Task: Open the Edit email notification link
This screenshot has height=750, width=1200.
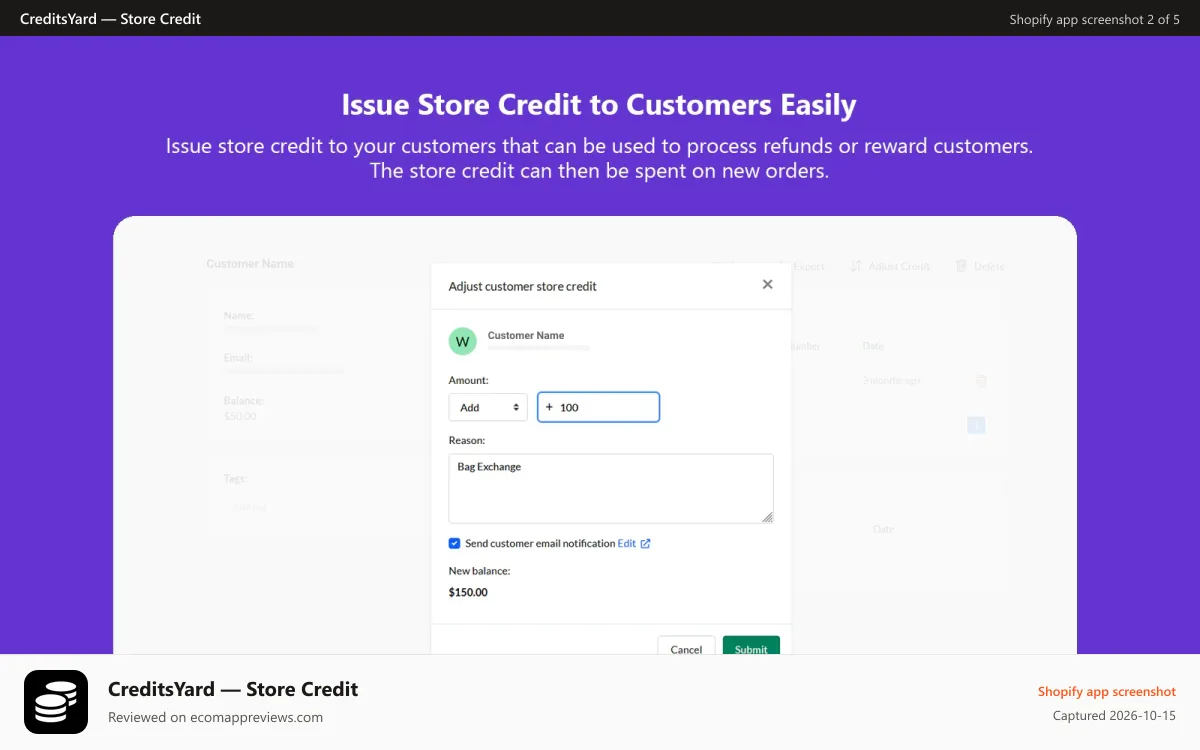Action: click(x=627, y=543)
